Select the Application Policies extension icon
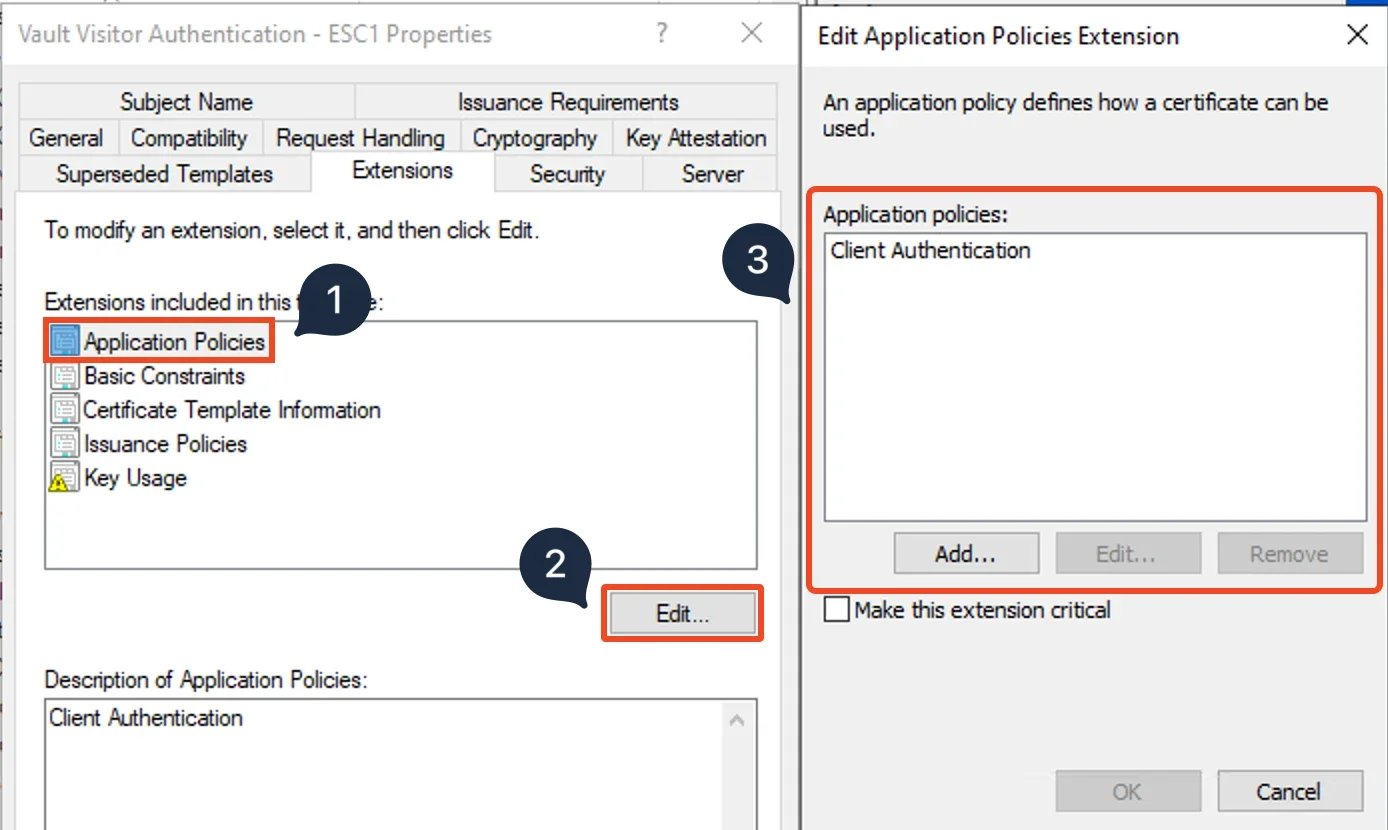 65,341
